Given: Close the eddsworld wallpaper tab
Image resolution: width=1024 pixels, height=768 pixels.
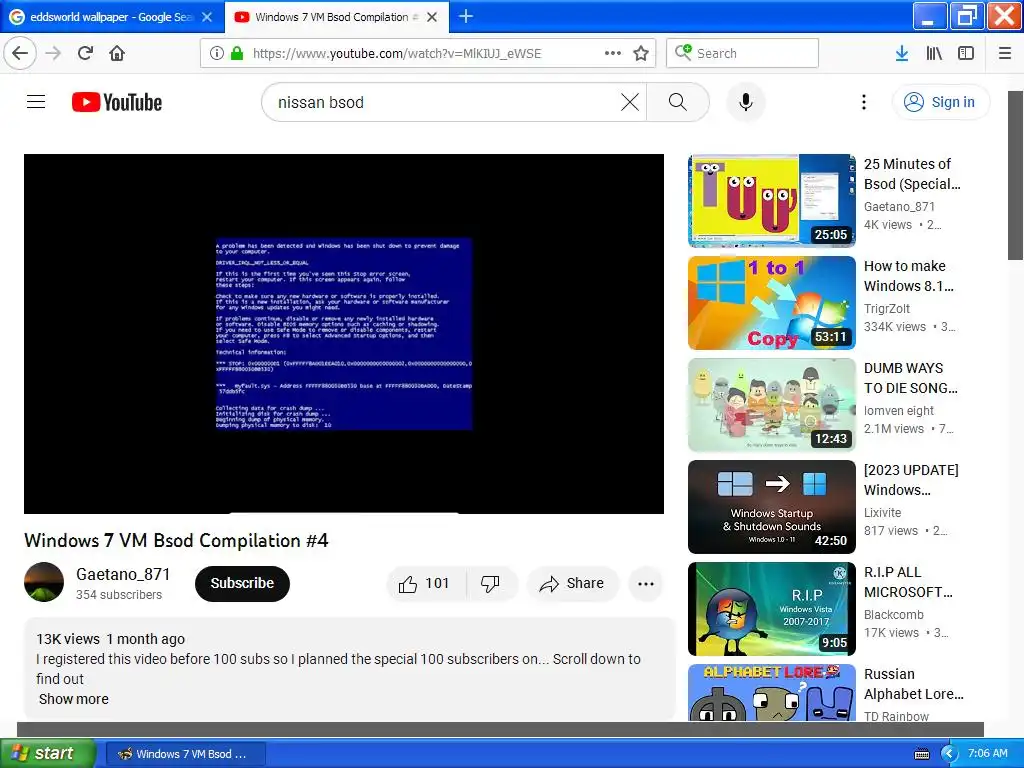Looking at the screenshot, I should (x=207, y=17).
